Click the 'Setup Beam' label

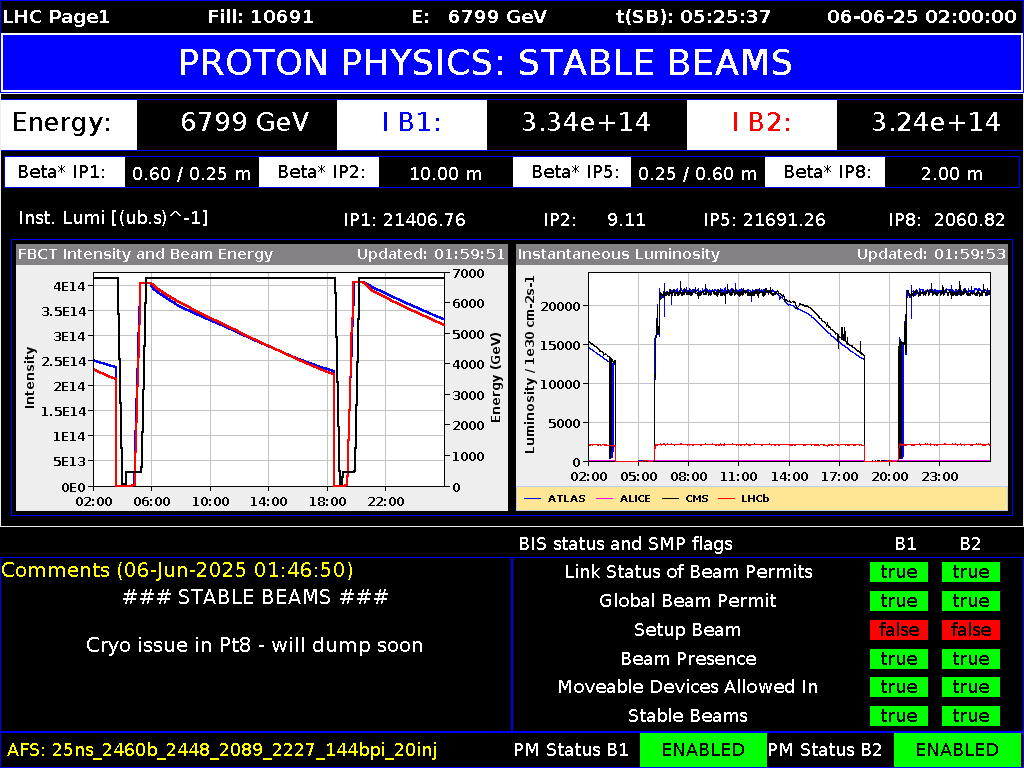coord(688,630)
